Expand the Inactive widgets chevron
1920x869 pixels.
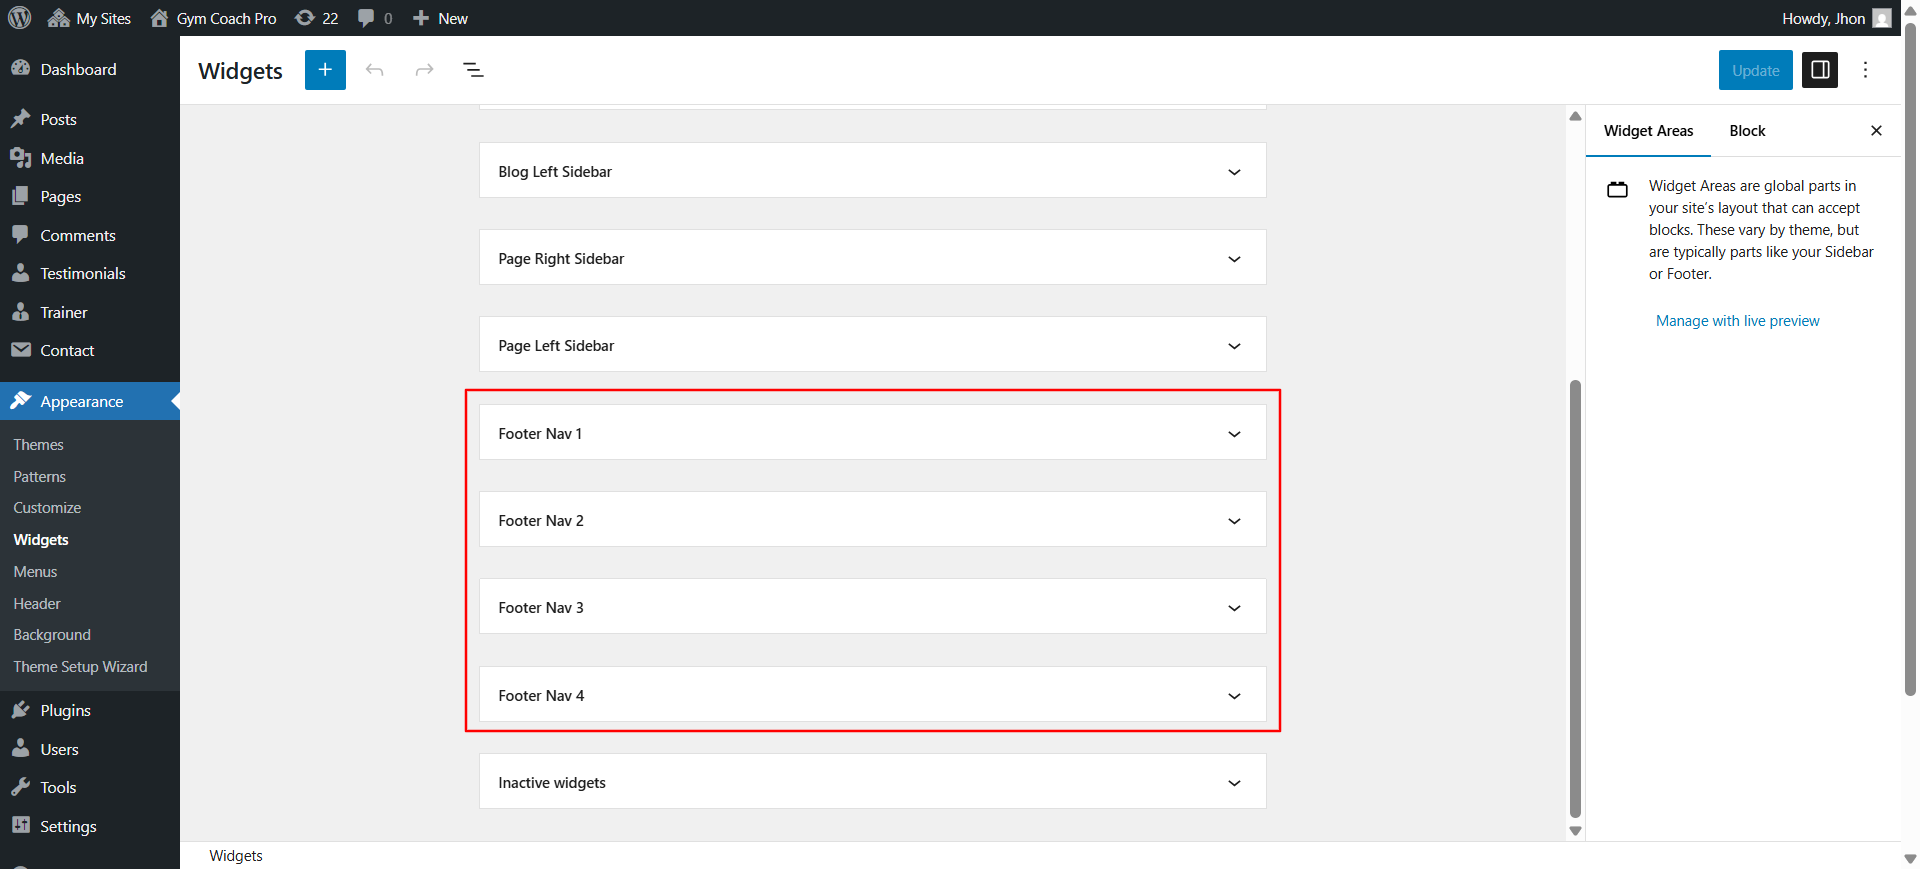(x=1234, y=783)
